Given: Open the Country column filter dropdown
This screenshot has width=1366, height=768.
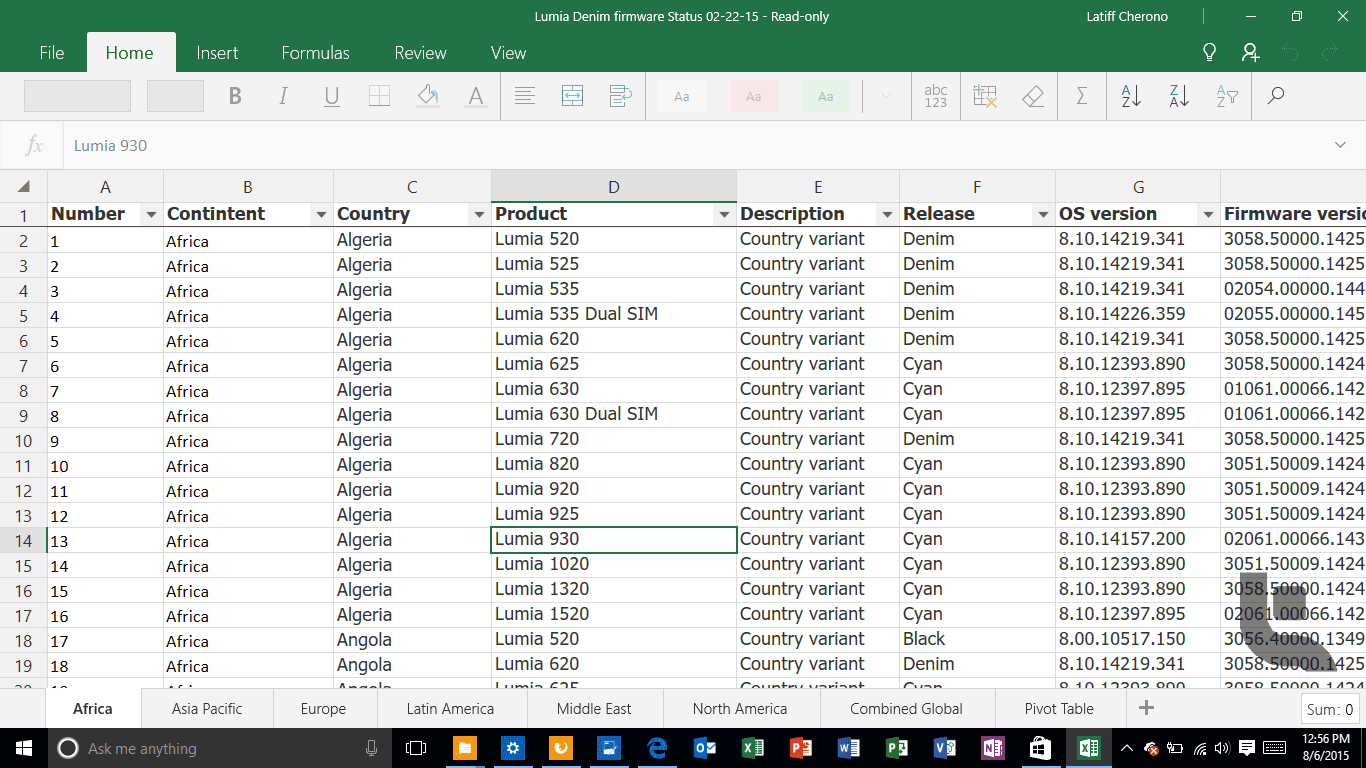Looking at the screenshot, I should tap(479, 215).
